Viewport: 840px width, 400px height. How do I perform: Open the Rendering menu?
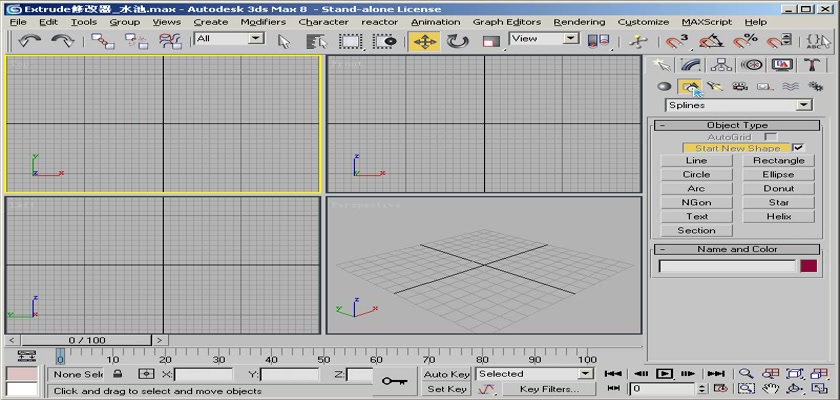coord(579,22)
